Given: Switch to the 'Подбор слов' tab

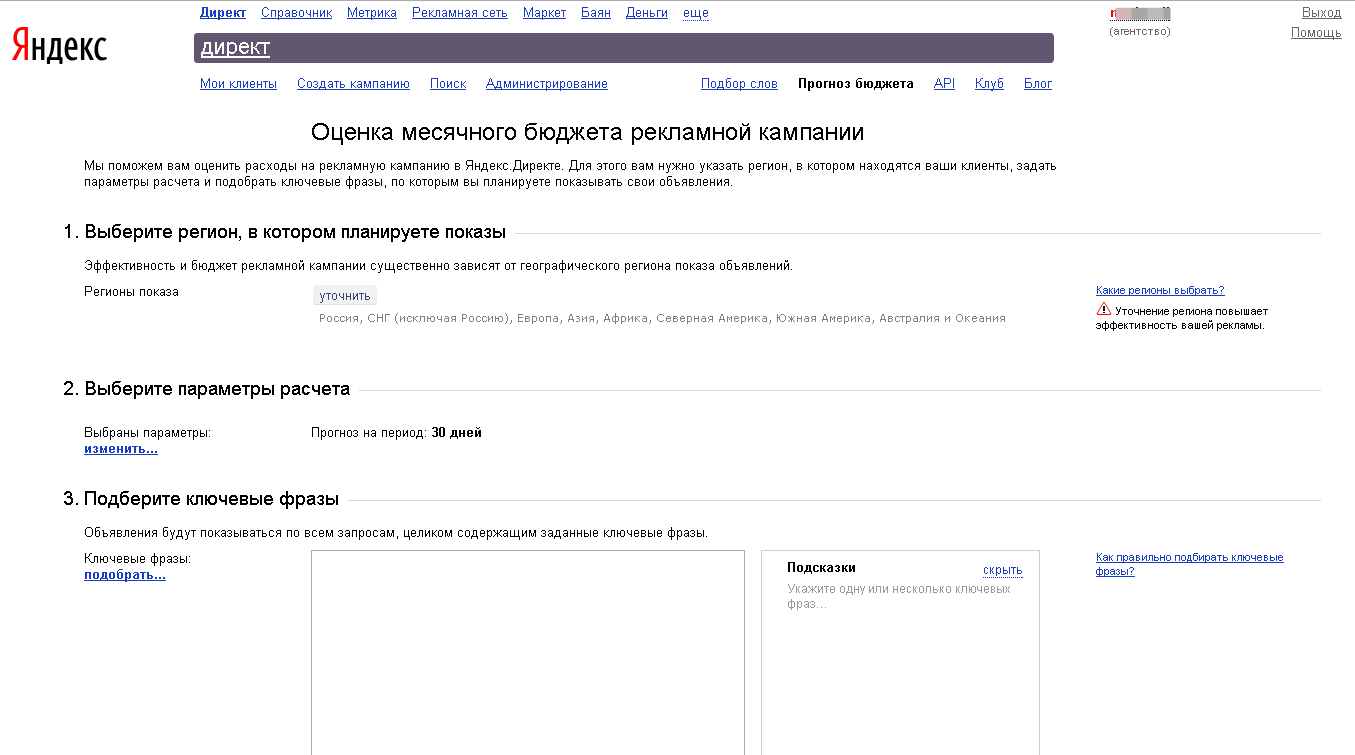Looking at the screenshot, I should coord(739,83).
